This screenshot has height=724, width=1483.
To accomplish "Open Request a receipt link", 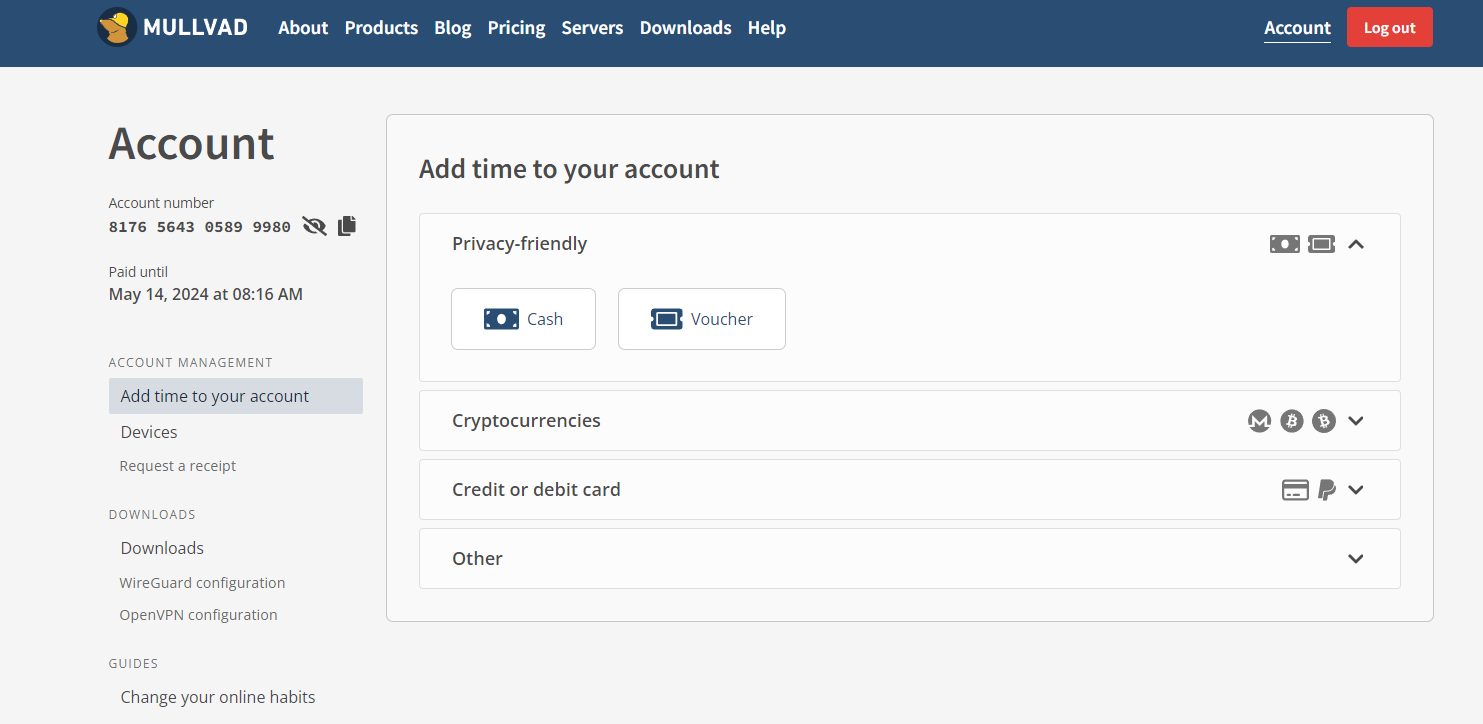I will (178, 466).
